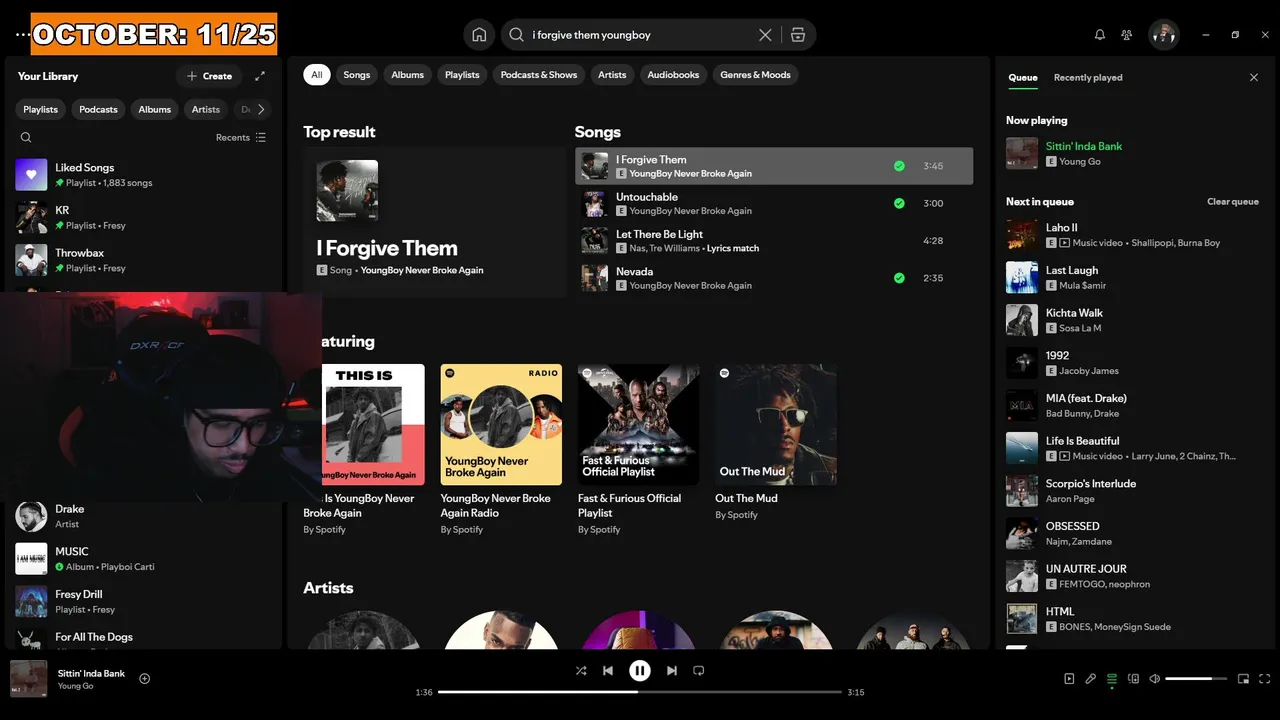Open notifications bell icon
Image resolution: width=1280 pixels, height=720 pixels.
[x=1100, y=35]
